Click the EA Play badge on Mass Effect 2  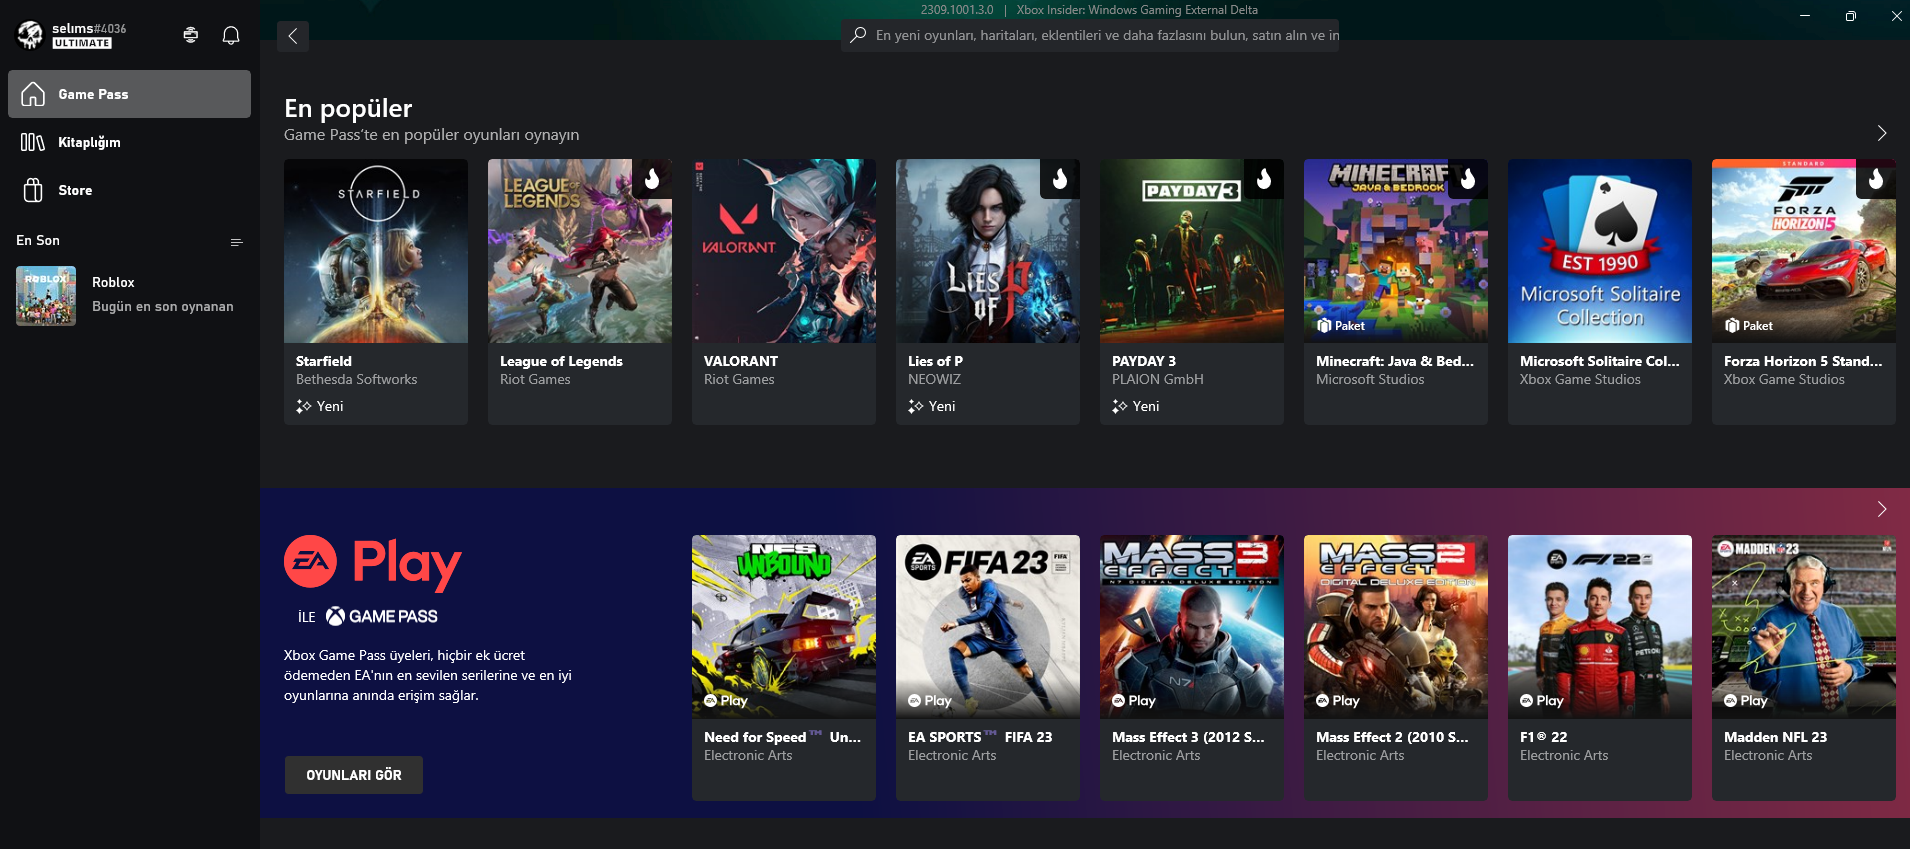pos(1338,701)
